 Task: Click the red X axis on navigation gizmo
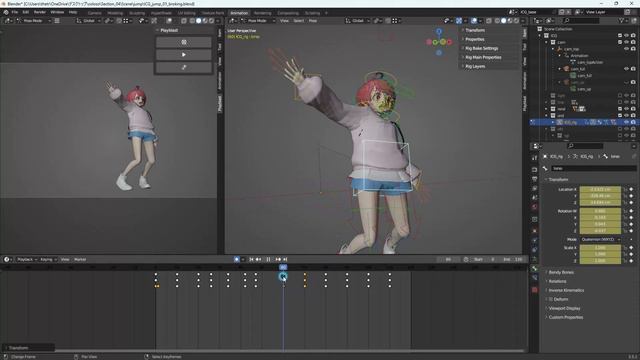[x=449, y=42]
